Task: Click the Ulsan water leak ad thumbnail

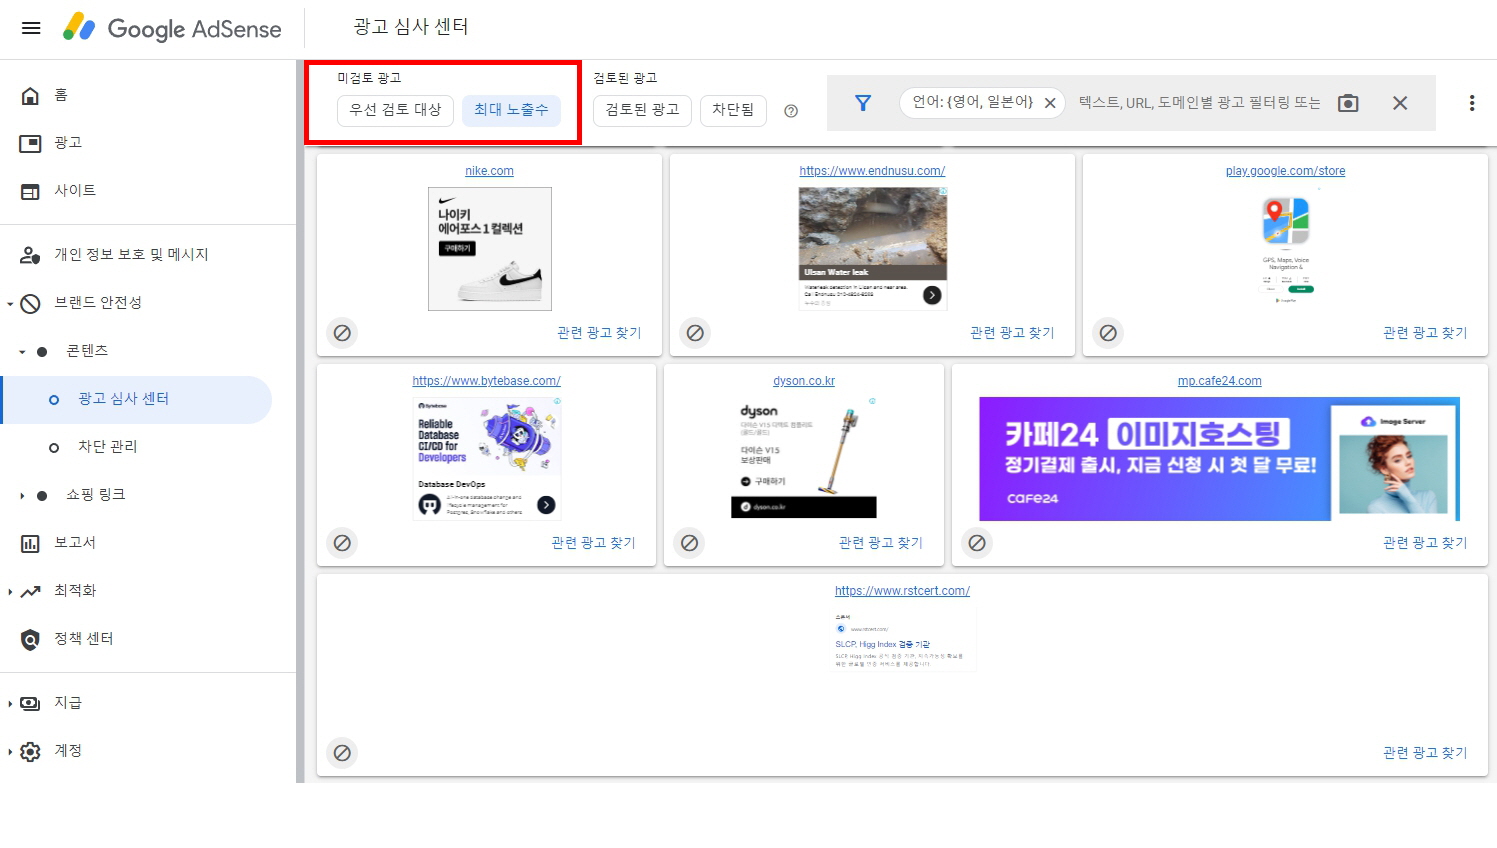Action: [x=872, y=249]
